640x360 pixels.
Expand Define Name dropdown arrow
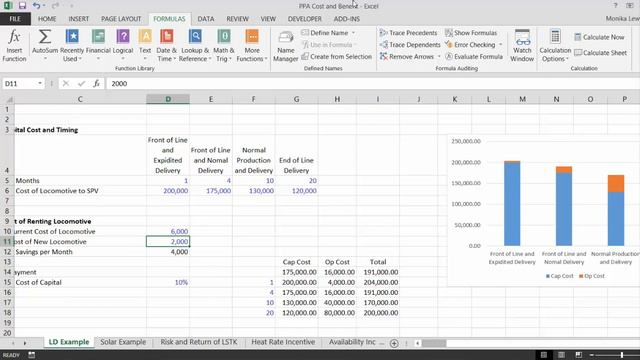tap(353, 33)
